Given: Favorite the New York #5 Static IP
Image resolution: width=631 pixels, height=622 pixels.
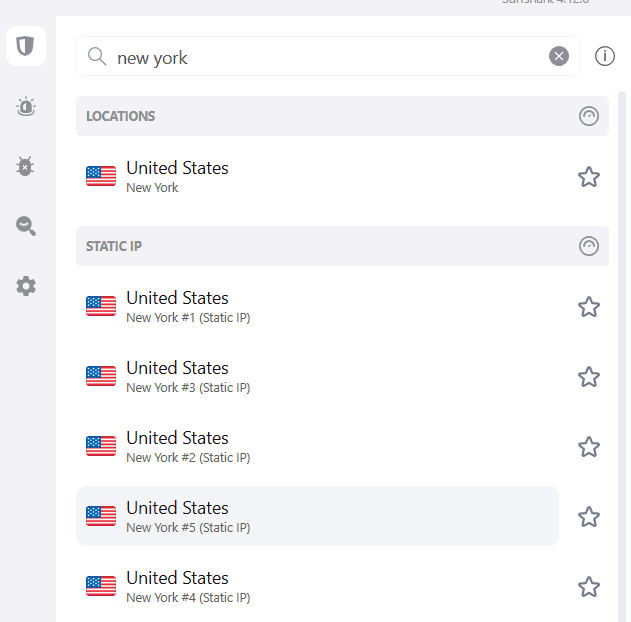Looking at the screenshot, I should (589, 517).
